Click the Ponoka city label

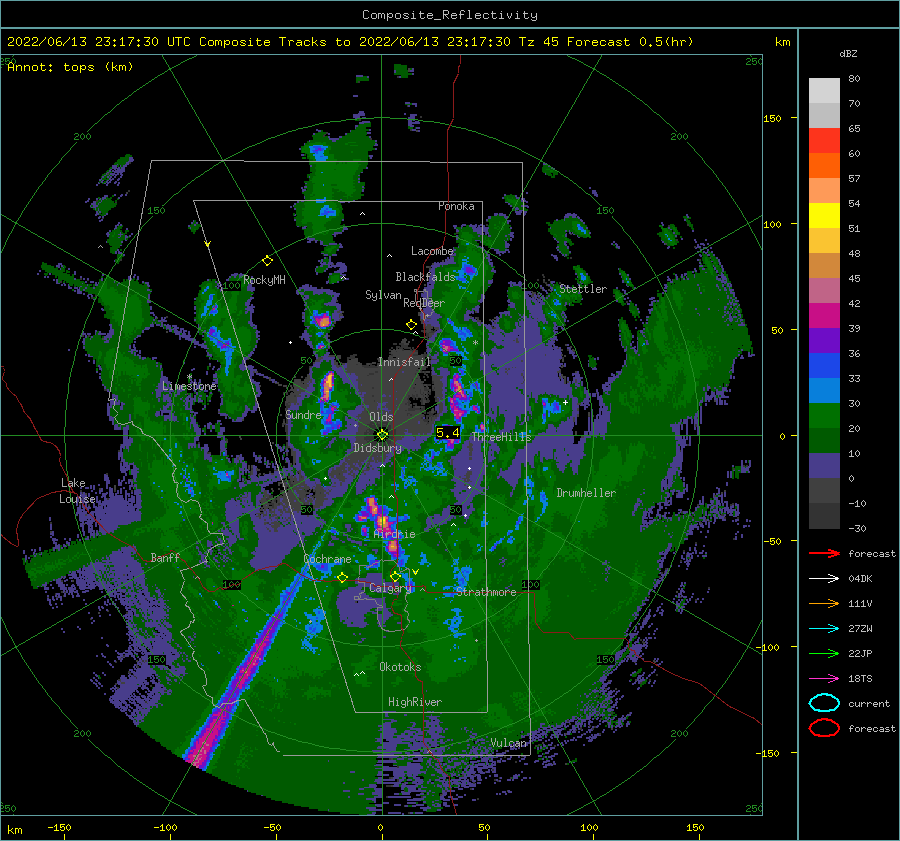tap(456, 206)
